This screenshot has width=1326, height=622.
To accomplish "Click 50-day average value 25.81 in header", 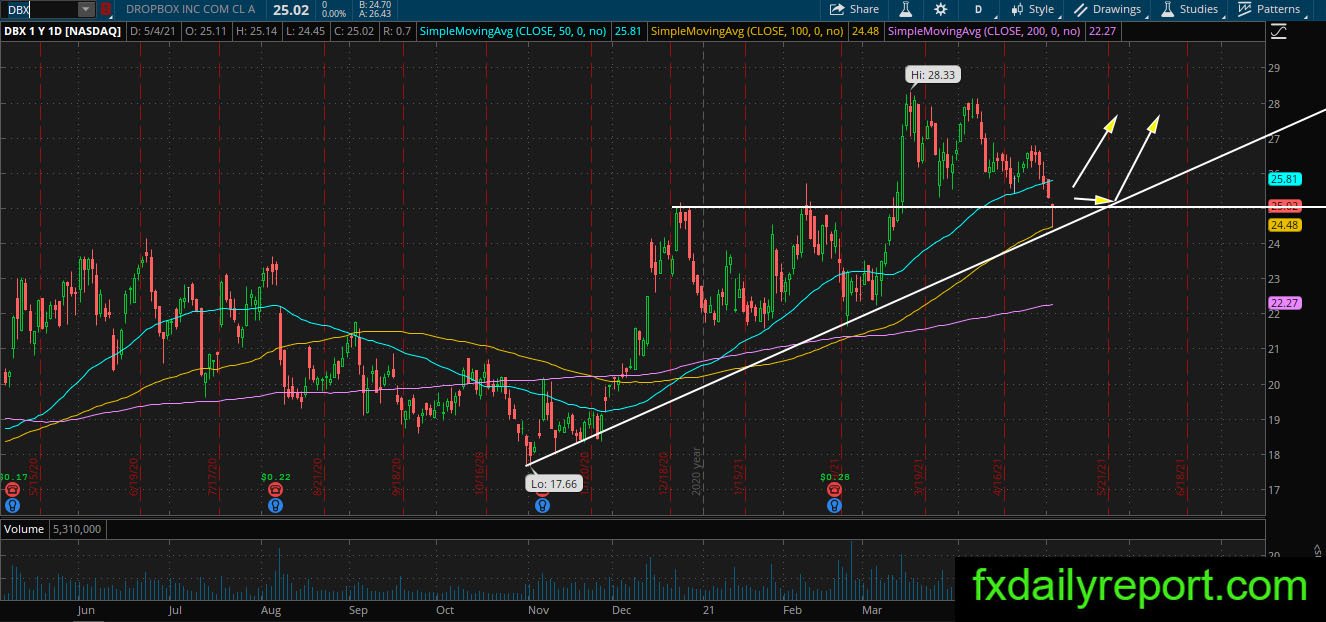I will [627, 32].
